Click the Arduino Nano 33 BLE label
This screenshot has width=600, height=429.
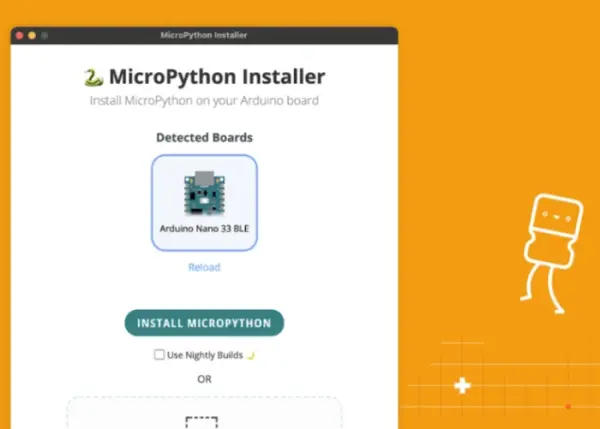pyautogui.click(x=204, y=228)
